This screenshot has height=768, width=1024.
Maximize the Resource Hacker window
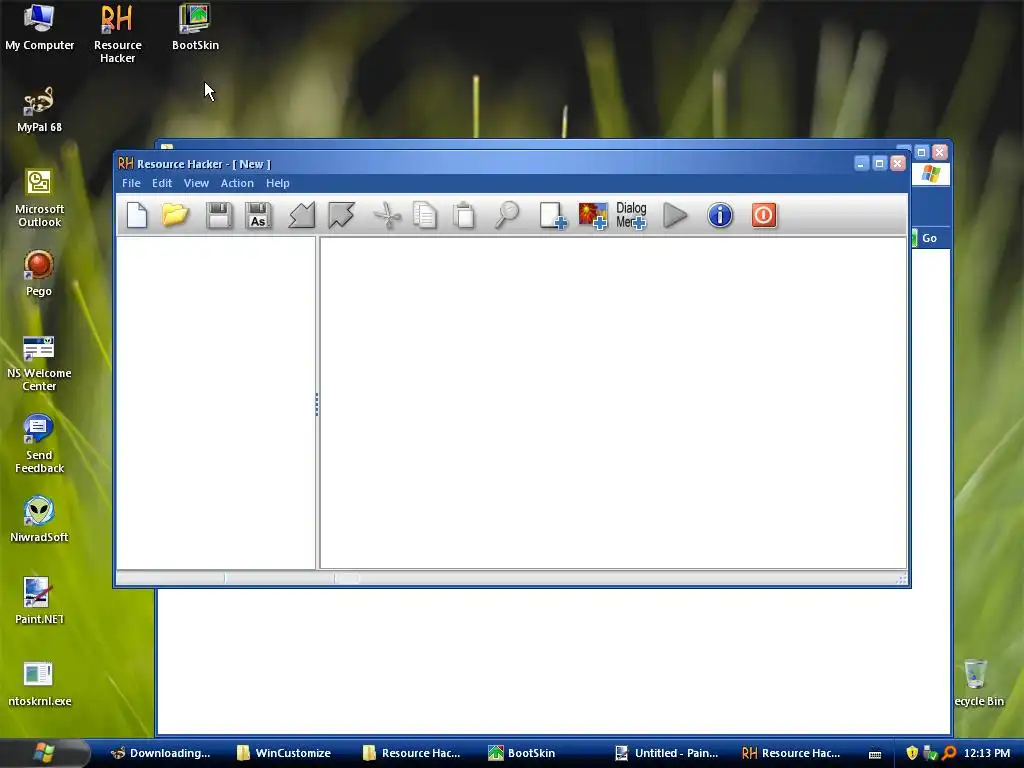coord(880,163)
